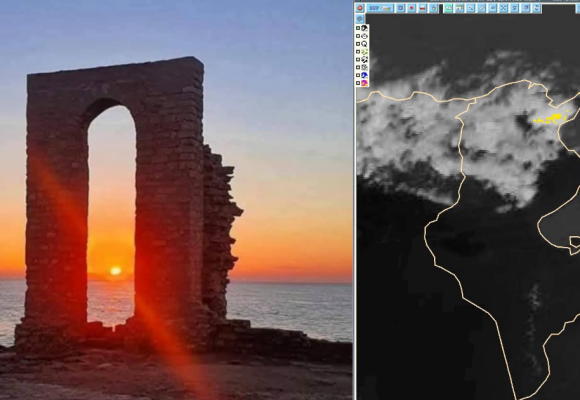
Task: Enable checkbox beside the magenta globe layer
Action: (x=358, y=83)
